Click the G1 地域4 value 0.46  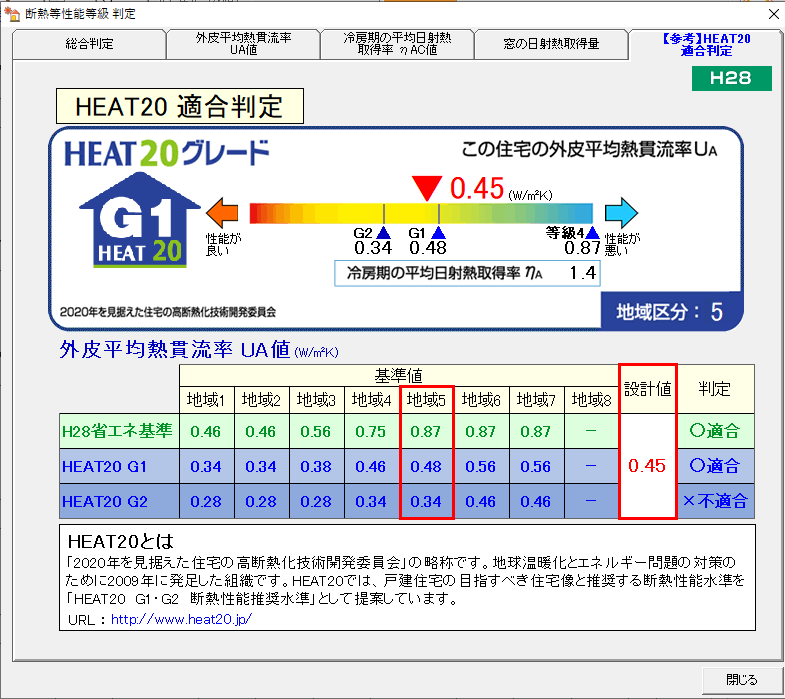click(371, 466)
